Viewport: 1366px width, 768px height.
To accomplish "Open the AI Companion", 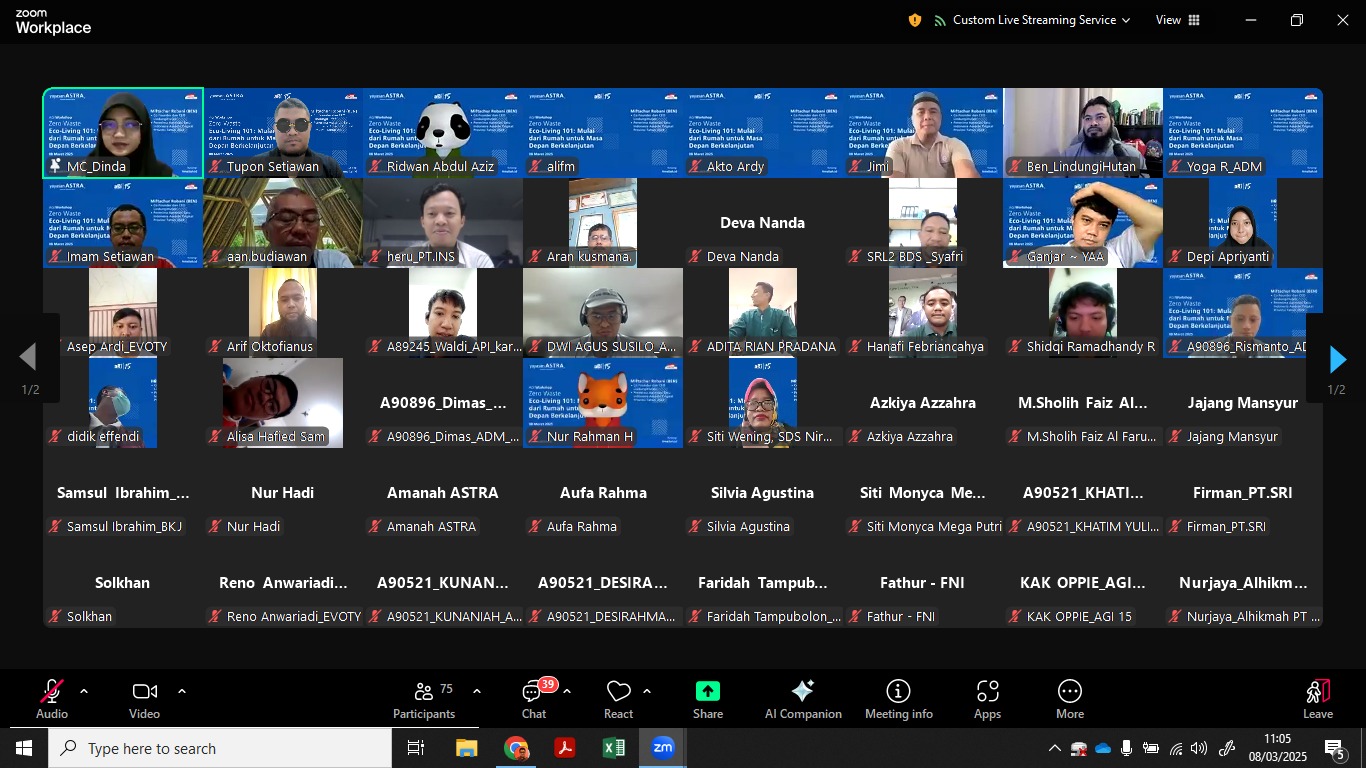I will tap(803, 699).
